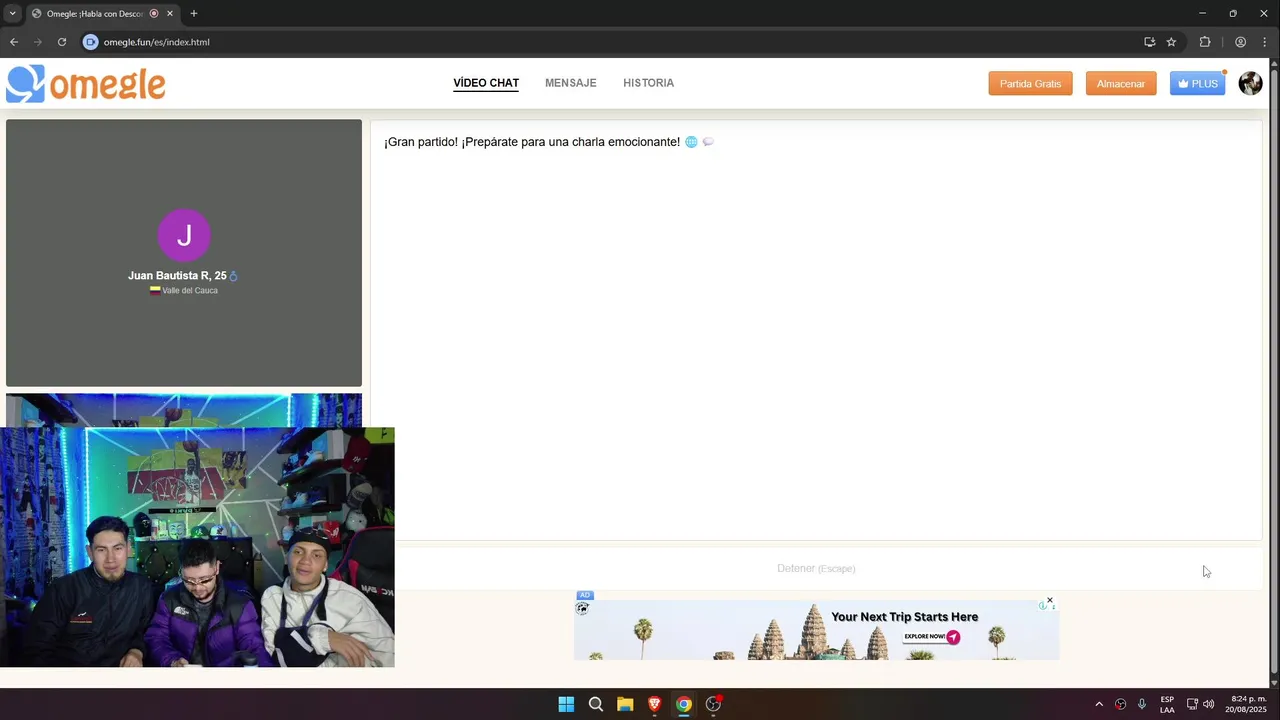Open the Chrome profile button
This screenshot has width=1280, height=720.
coord(1240,42)
